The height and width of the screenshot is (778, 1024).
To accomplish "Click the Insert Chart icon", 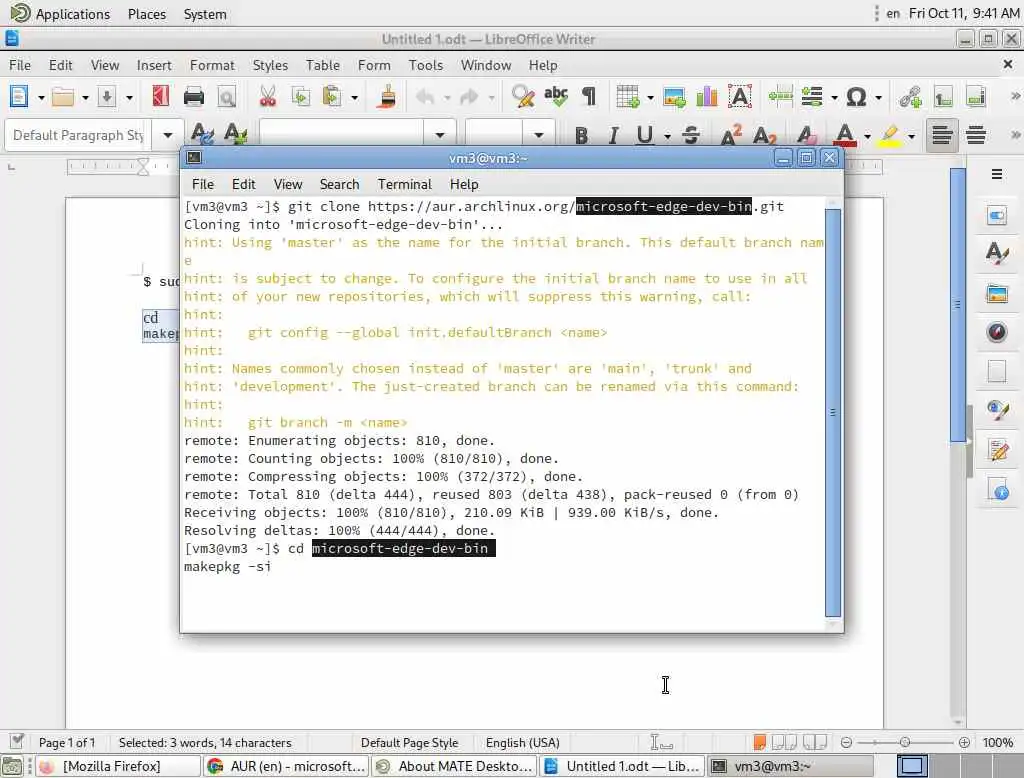I will pyautogui.click(x=707, y=97).
